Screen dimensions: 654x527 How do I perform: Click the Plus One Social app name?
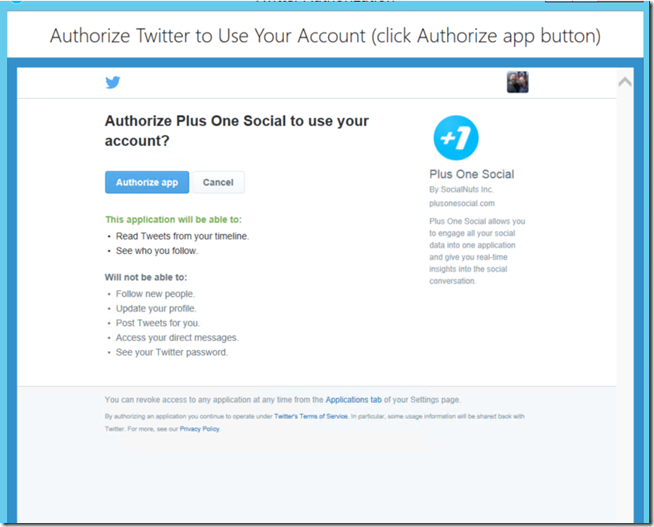(471, 174)
